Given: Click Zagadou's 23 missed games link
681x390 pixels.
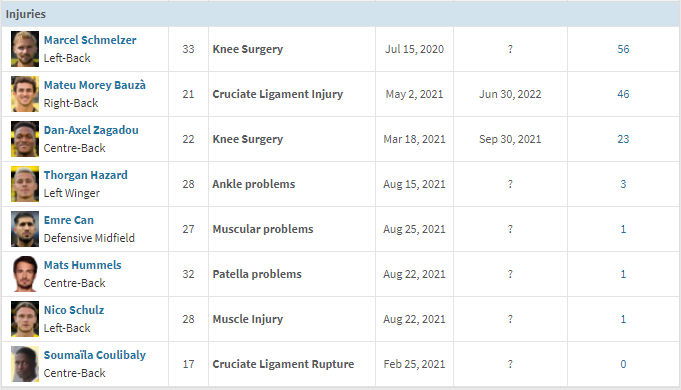Looking at the screenshot, I should coord(623,139).
